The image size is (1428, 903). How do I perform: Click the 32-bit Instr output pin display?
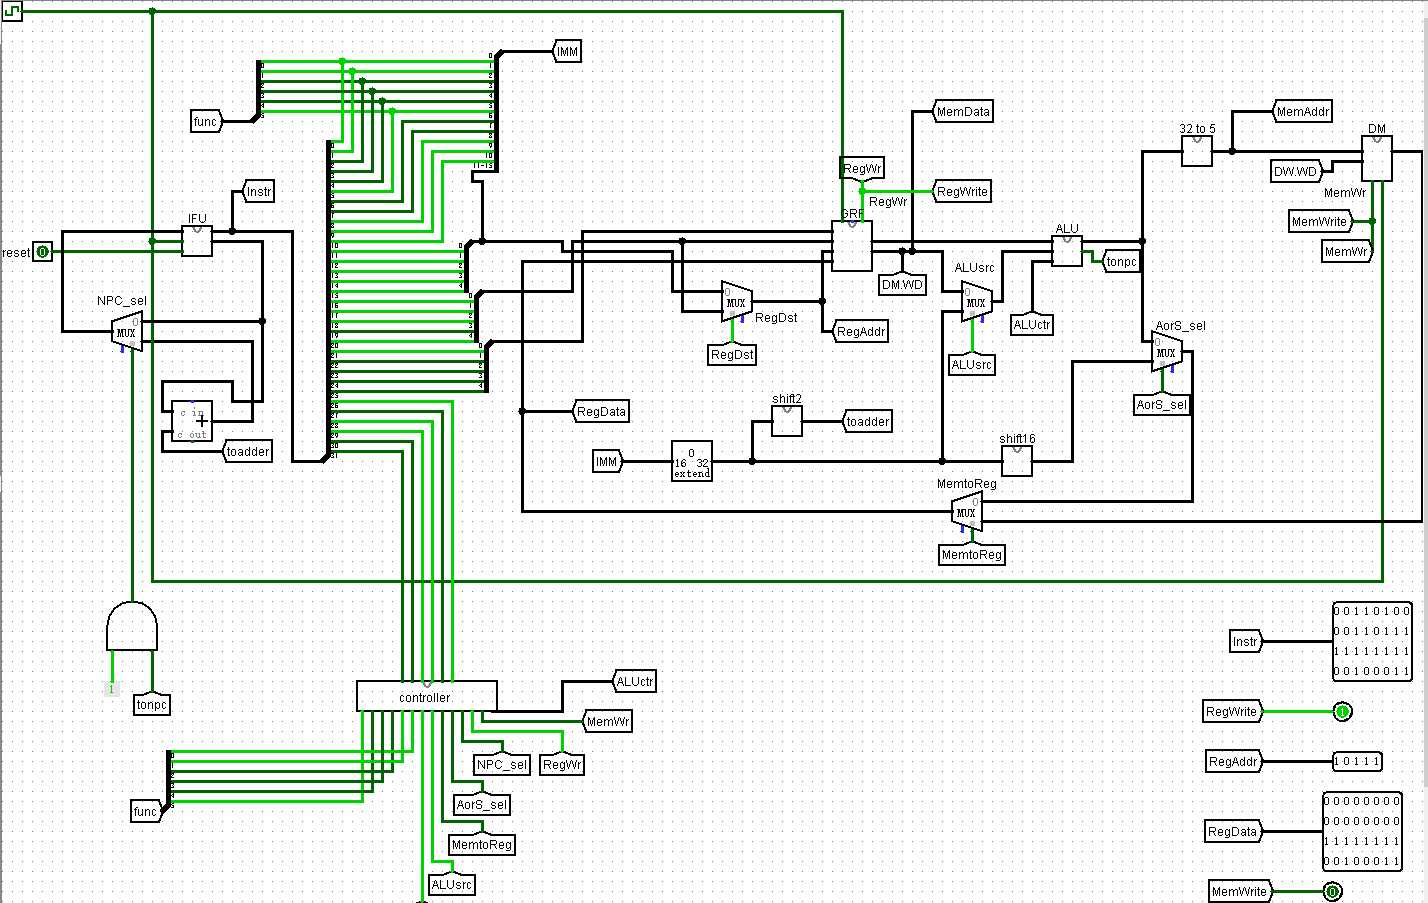pos(1372,641)
